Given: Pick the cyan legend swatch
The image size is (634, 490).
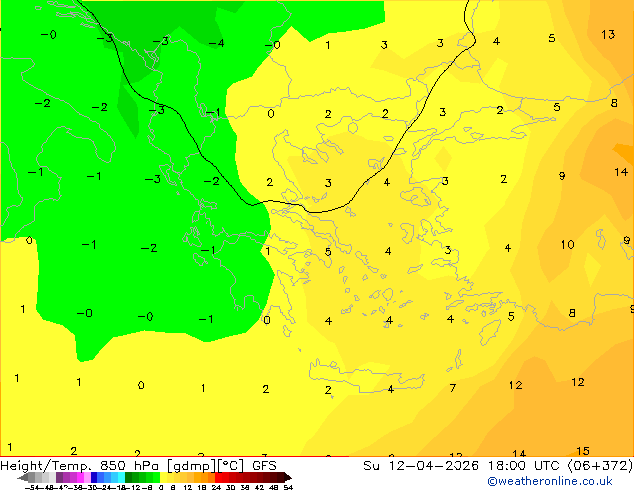Looking at the screenshot, I should [x=121, y=477].
